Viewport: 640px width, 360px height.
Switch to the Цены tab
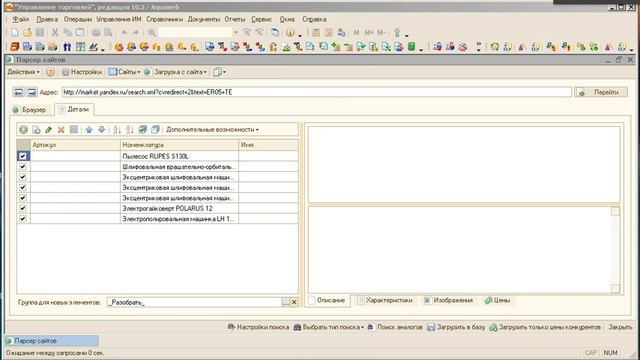497,300
